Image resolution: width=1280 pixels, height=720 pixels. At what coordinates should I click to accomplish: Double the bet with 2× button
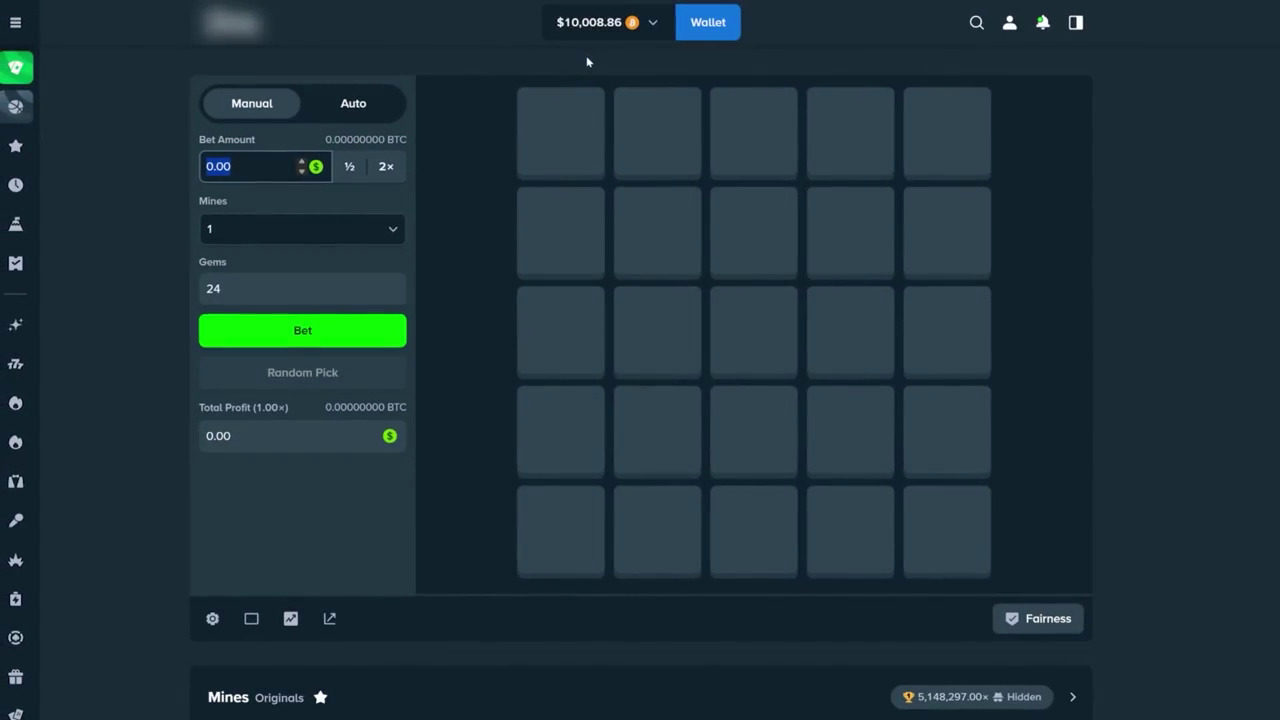(386, 167)
